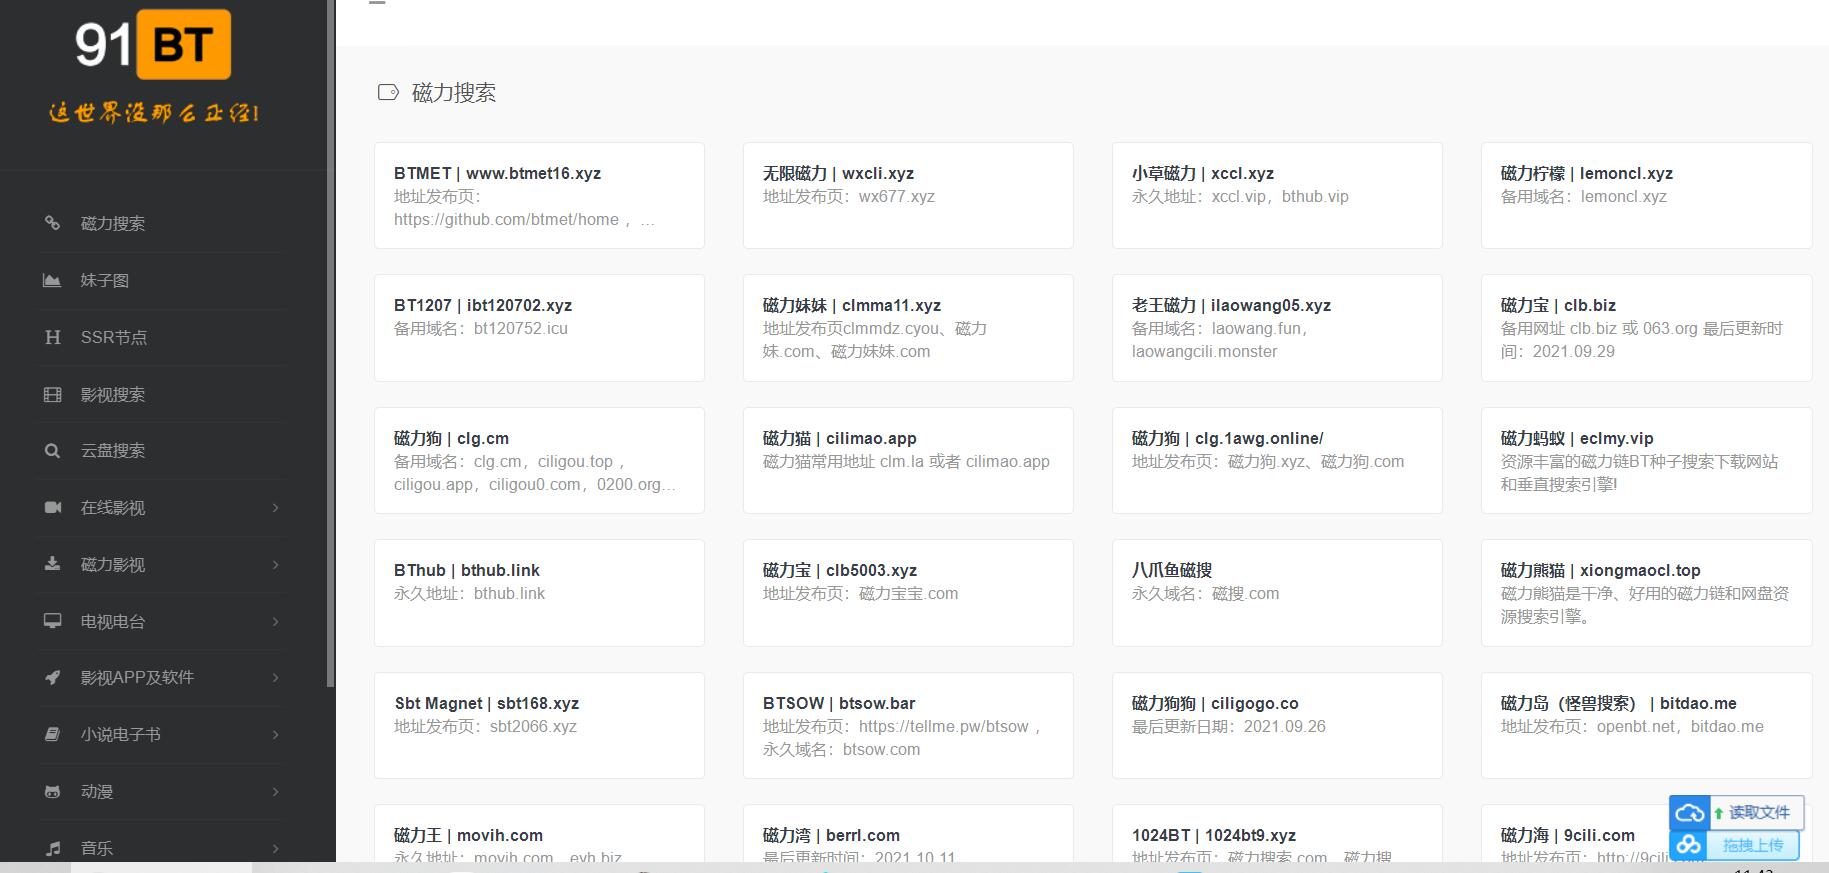The width and height of the screenshot is (1829, 873).
Task: Click the film icon beside 影视搜索
Action: [52, 394]
